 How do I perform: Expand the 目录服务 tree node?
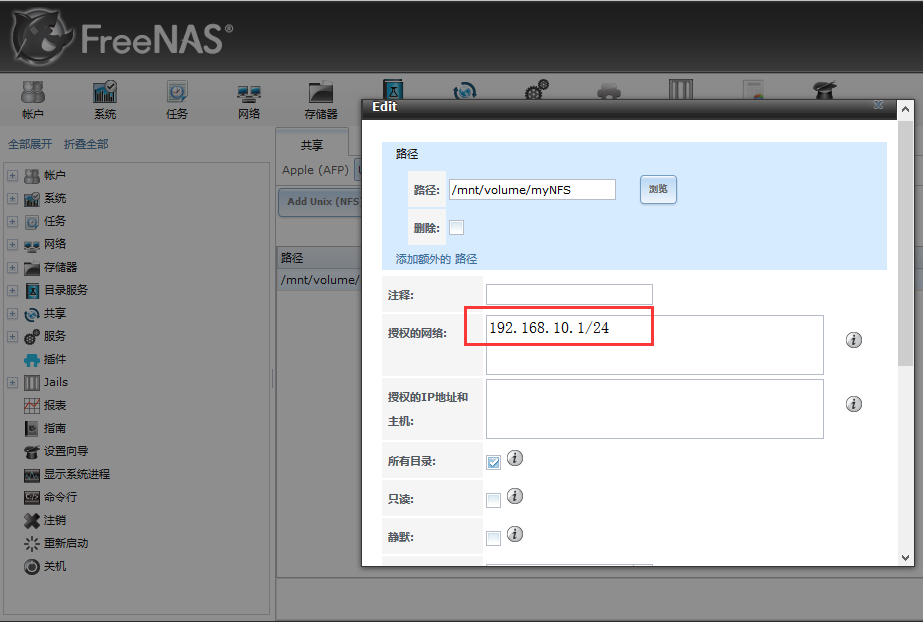click(x=12, y=290)
